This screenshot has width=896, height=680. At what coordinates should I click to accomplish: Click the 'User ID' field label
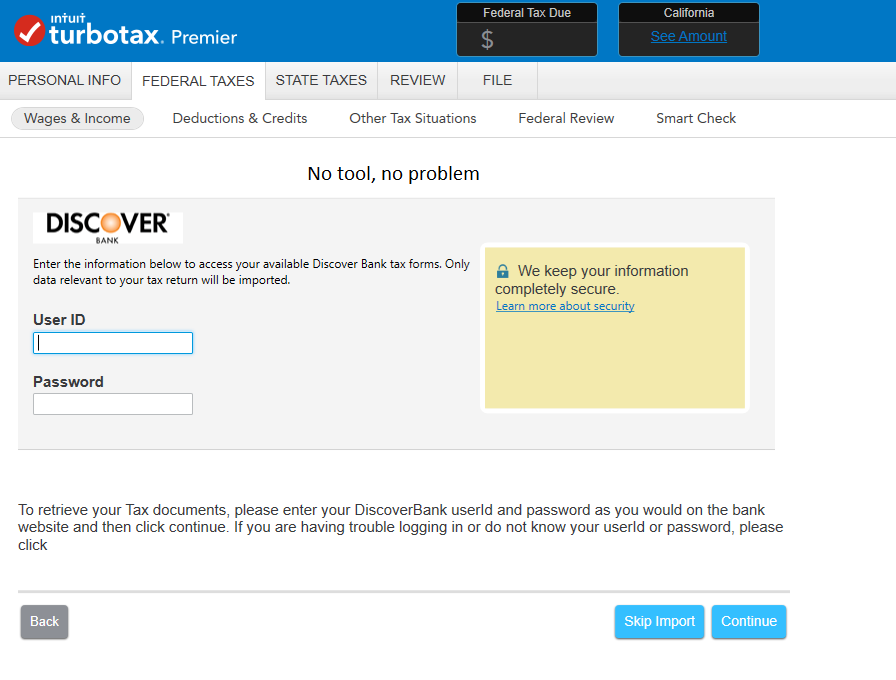(59, 320)
